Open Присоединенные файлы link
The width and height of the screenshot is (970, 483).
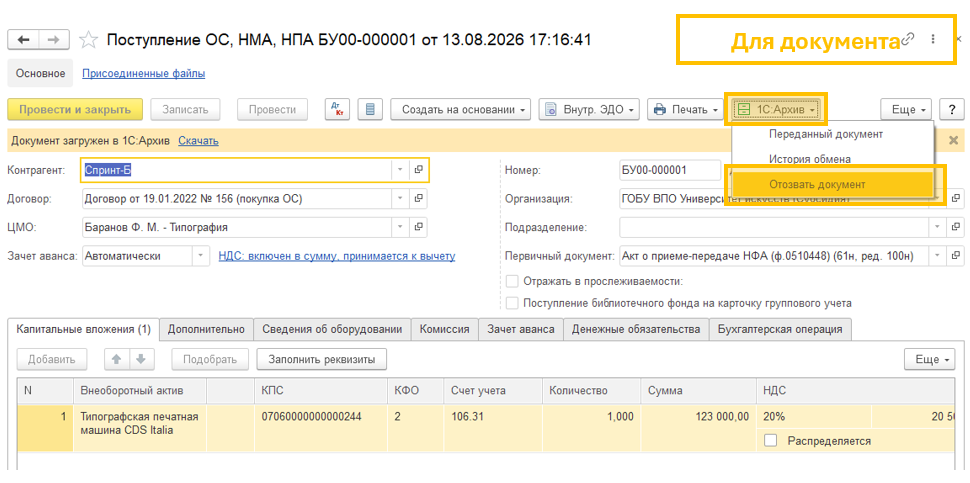click(144, 74)
